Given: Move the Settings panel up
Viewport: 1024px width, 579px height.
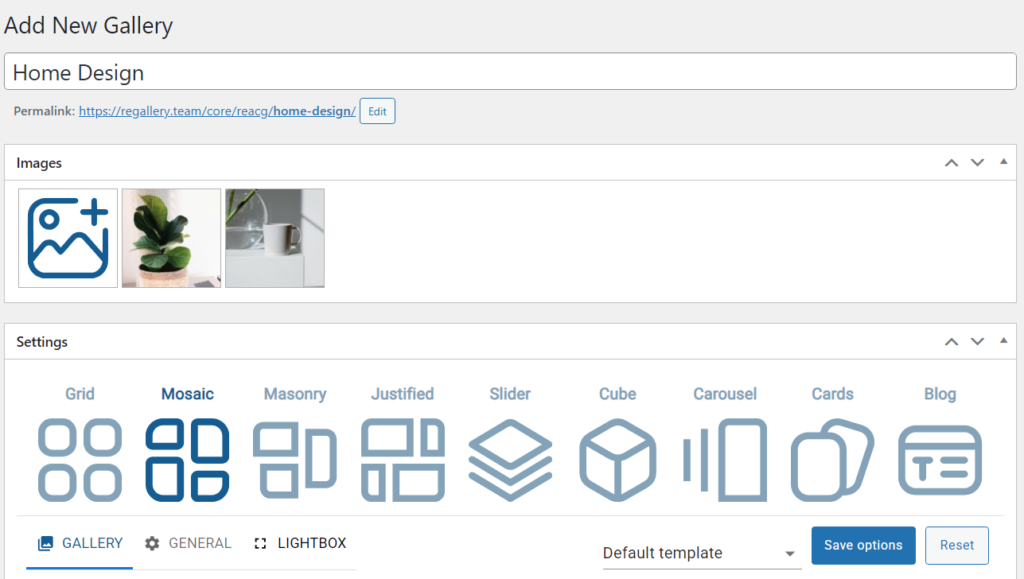Looking at the screenshot, I should point(951,342).
